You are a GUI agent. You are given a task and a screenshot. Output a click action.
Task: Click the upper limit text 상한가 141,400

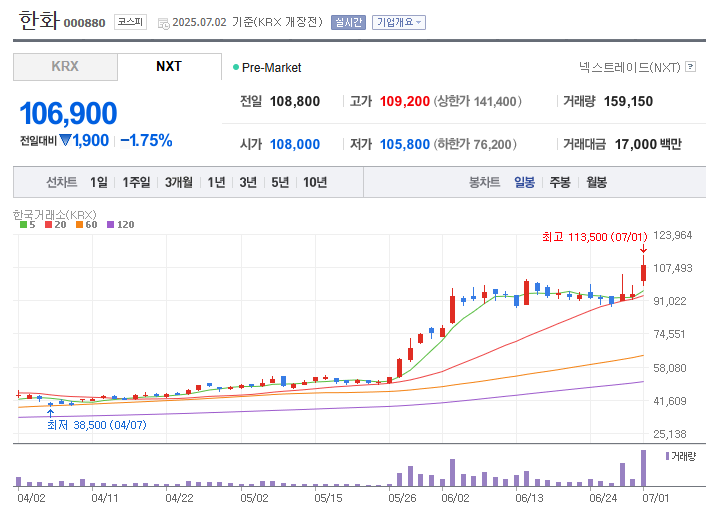click(x=478, y=101)
